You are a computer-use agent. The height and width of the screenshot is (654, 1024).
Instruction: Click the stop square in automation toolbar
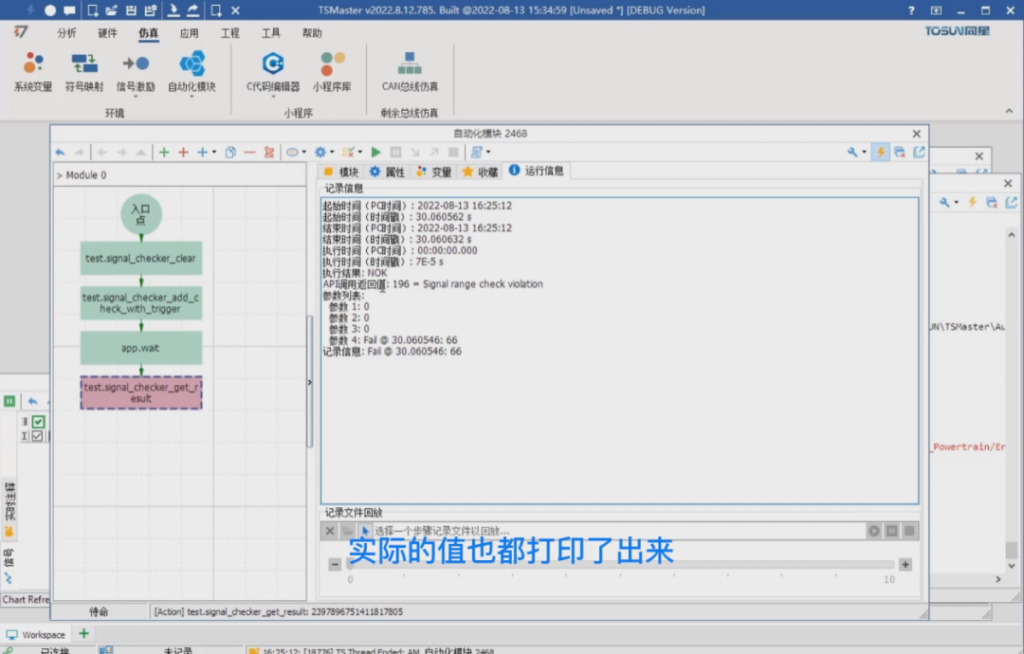453,152
